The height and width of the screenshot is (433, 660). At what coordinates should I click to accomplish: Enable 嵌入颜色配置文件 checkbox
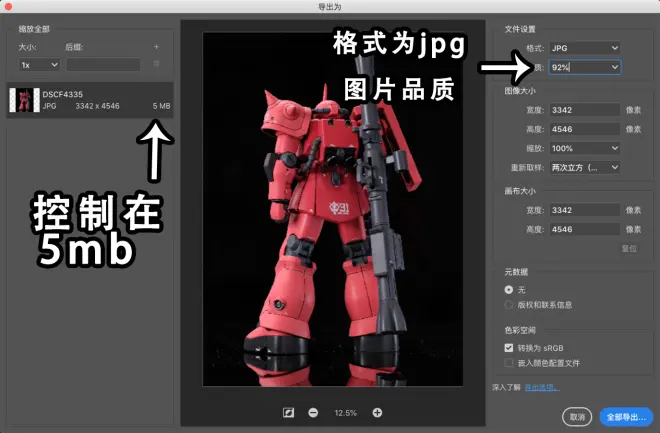click(508, 363)
